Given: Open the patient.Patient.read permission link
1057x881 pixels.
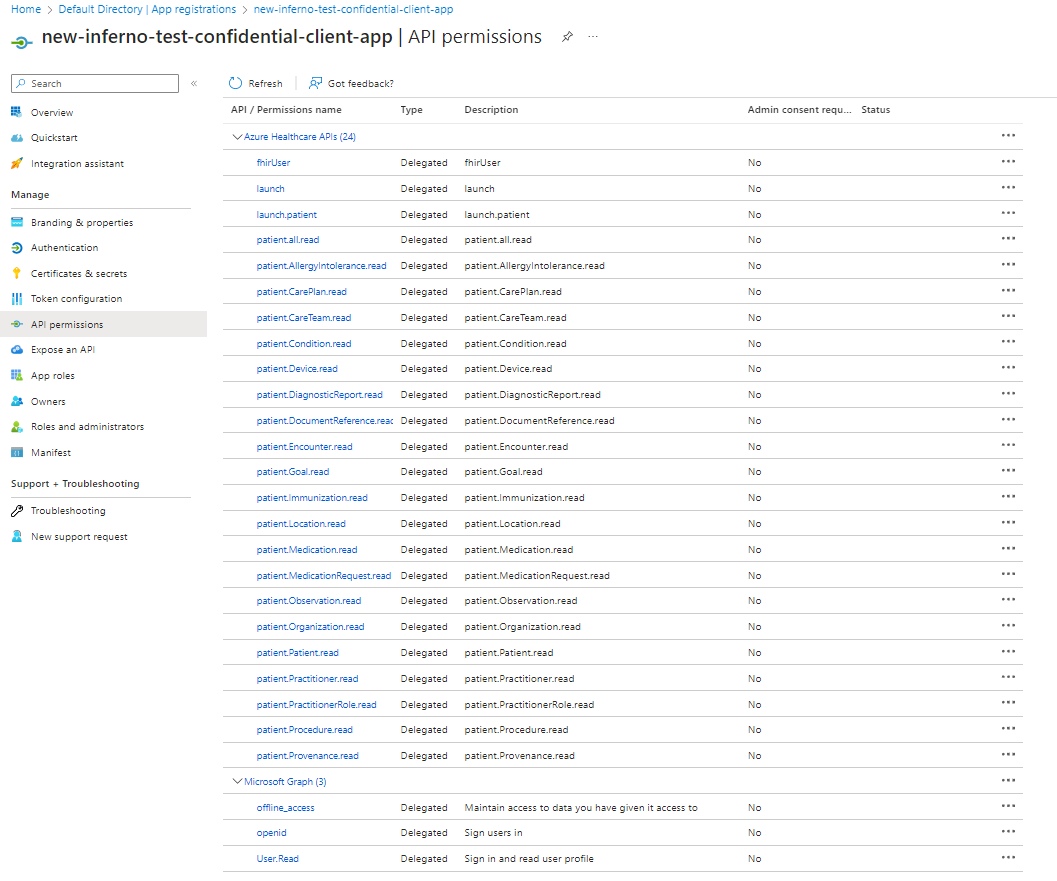Looking at the screenshot, I should 297,653.
